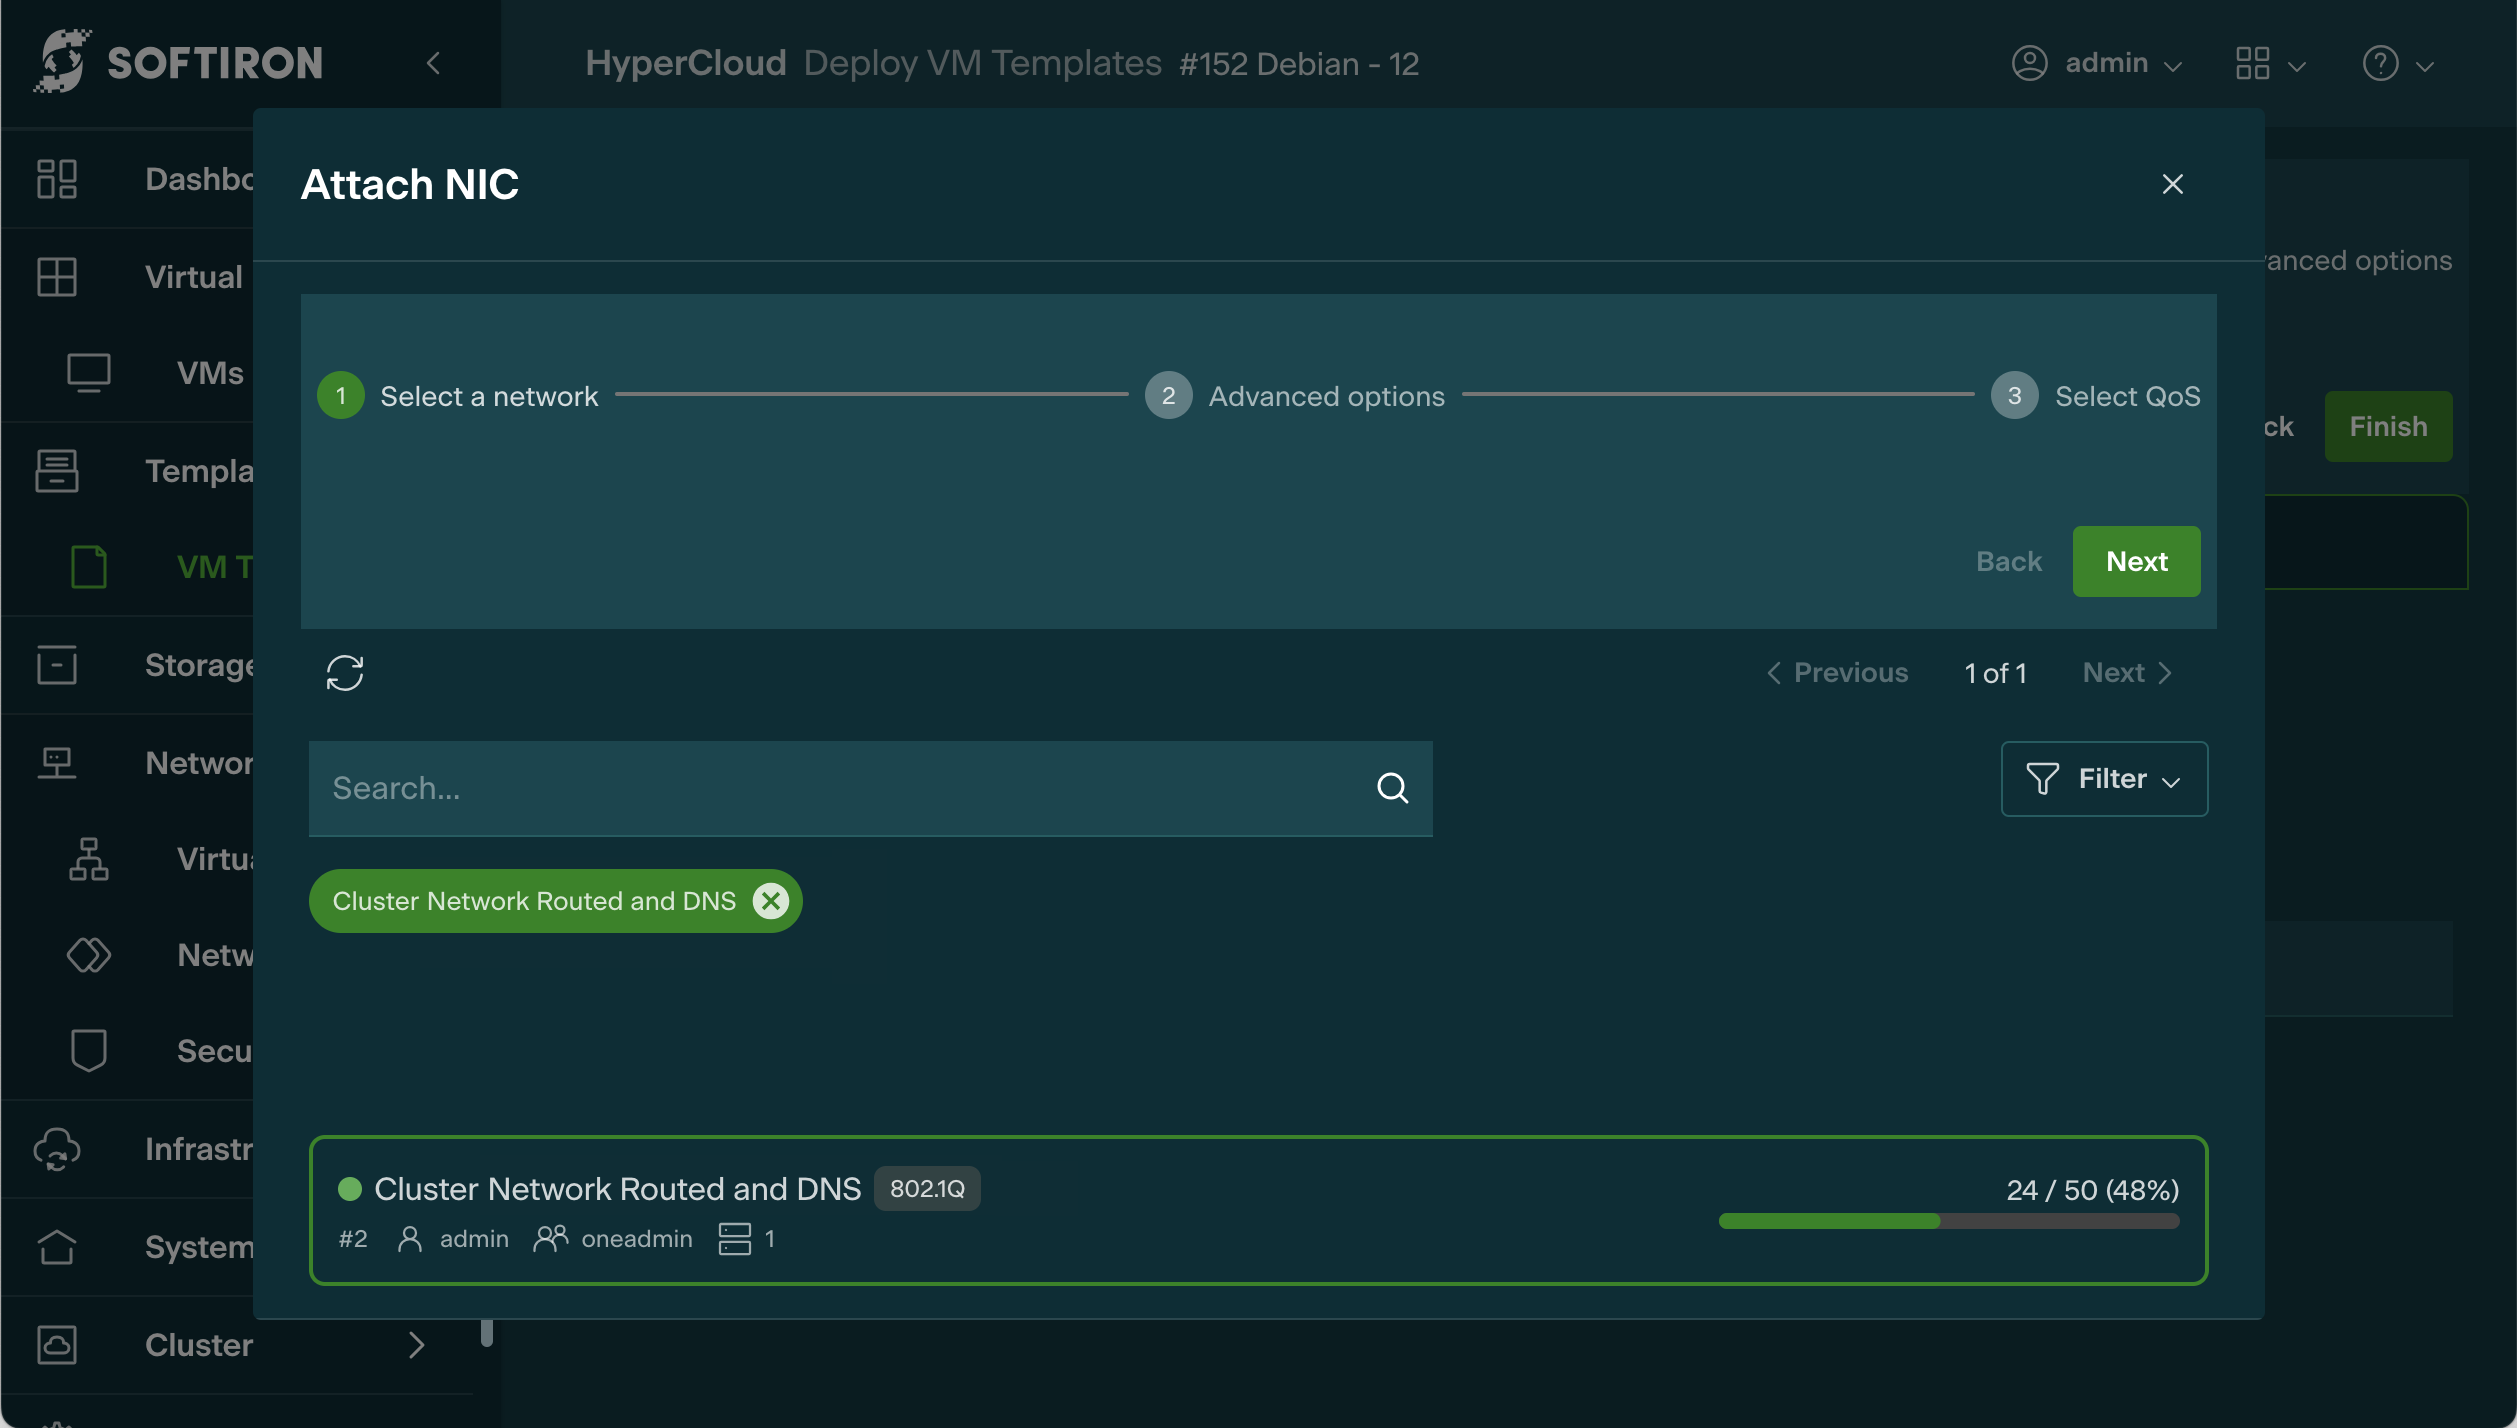Click the Dashboard sidebar icon
The image size is (2517, 1428).
coord(57,179)
